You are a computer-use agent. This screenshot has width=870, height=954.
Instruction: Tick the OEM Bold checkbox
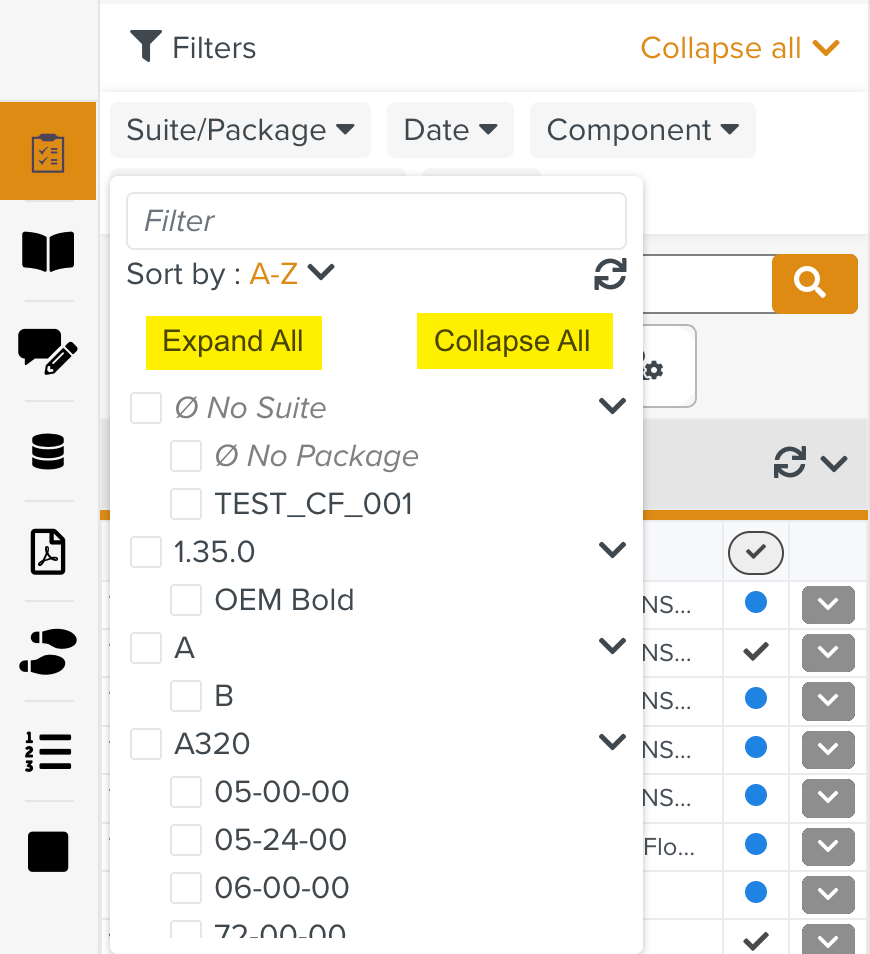coord(186,600)
